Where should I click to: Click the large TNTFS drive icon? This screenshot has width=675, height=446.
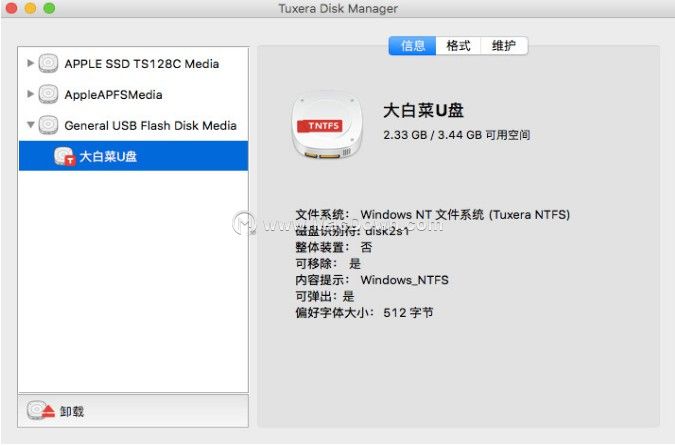328,125
